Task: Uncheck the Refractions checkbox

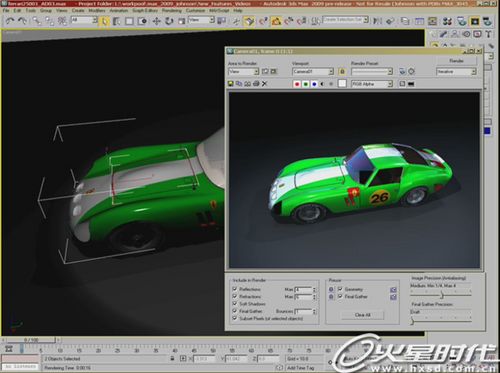Action: (x=235, y=296)
